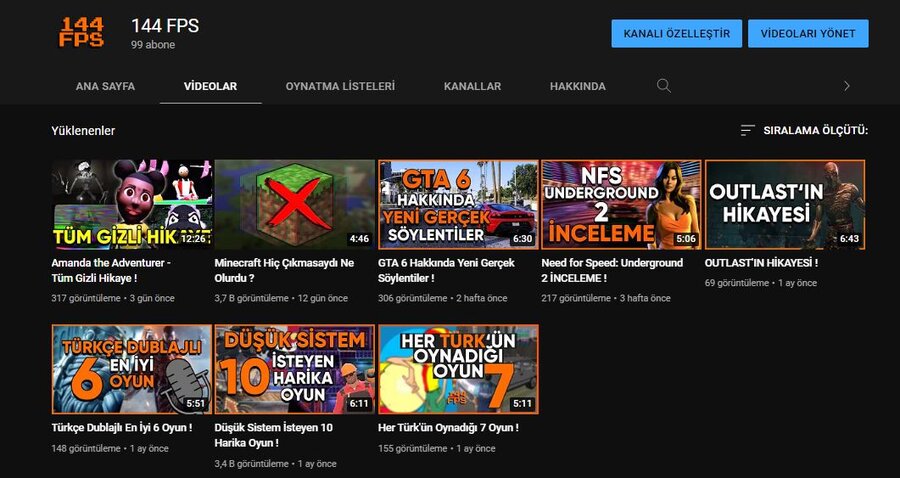Click '155 görüntüleme • 1 ay önce' text
The width and height of the screenshot is (900, 478).
coord(436,449)
